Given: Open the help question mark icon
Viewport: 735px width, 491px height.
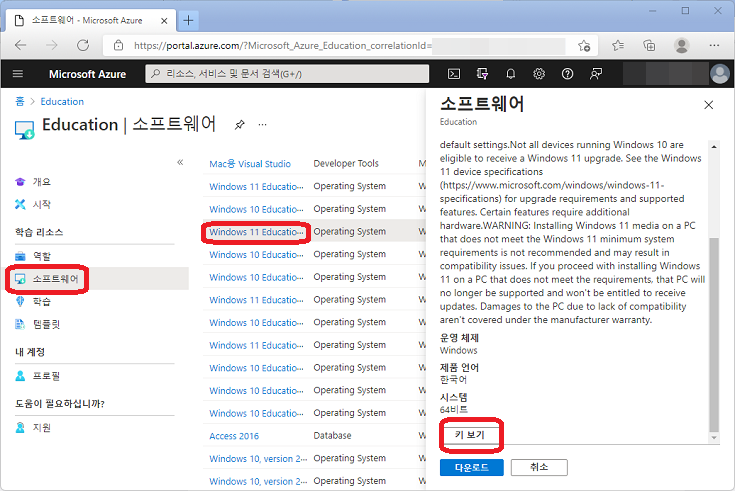Looking at the screenshot, I should pos(567,74).
